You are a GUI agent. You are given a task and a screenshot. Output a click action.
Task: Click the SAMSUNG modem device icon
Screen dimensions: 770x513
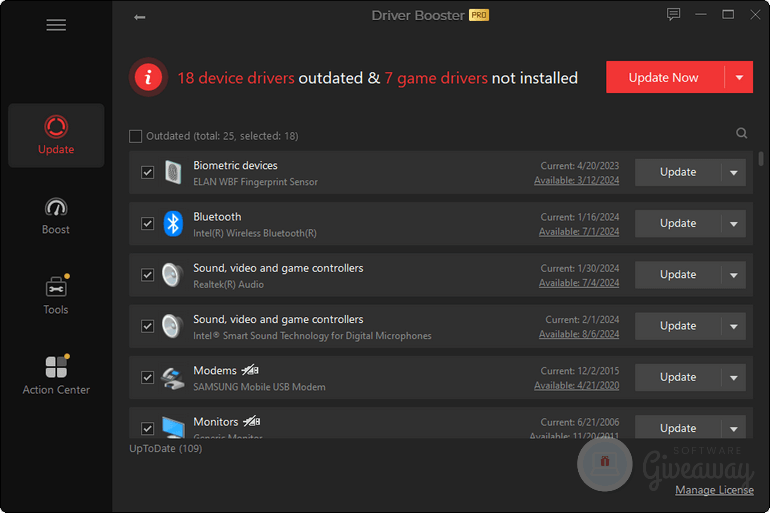173,378
